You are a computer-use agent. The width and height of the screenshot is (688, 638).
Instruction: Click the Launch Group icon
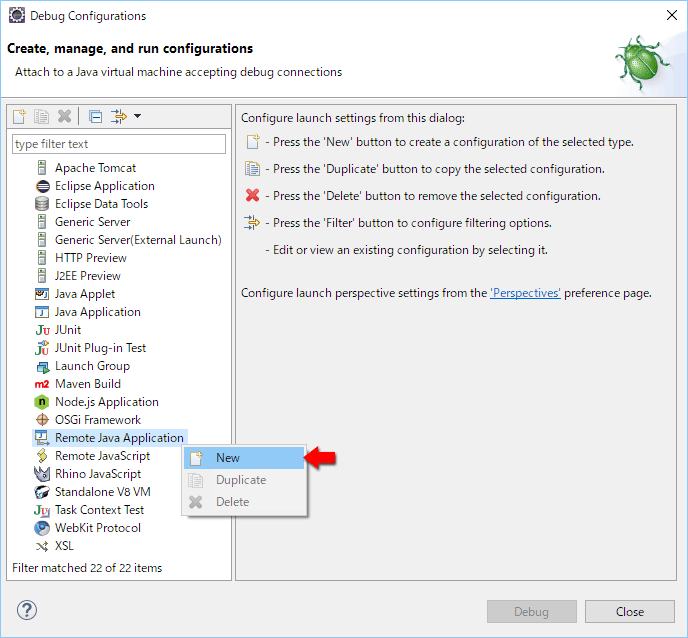[42, 366]
